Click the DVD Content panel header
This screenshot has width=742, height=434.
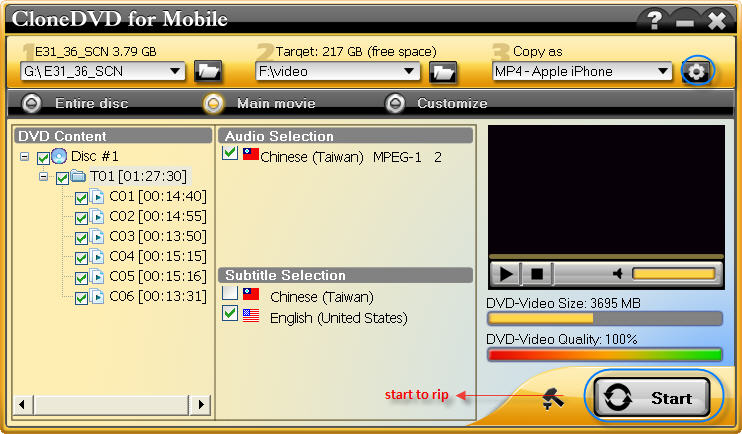coord(113,136)
